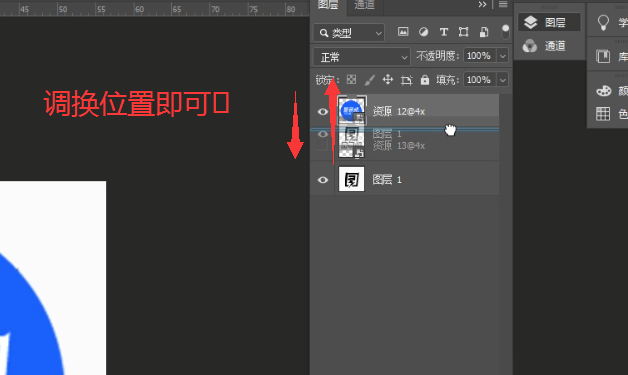Lock image pixels brush icon
This screenshot has width=628, height=375.
coord(369,80)
